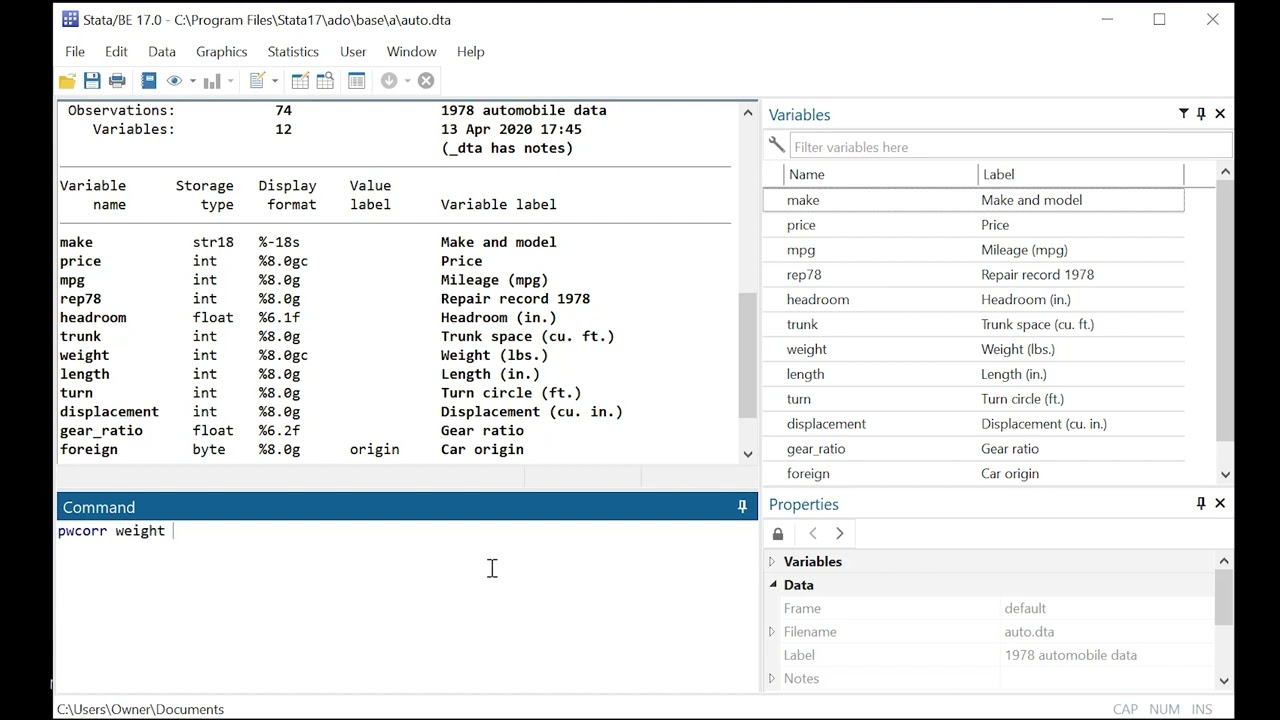
Task: Select variable trunk in Variables list
Action: point(974,324)
